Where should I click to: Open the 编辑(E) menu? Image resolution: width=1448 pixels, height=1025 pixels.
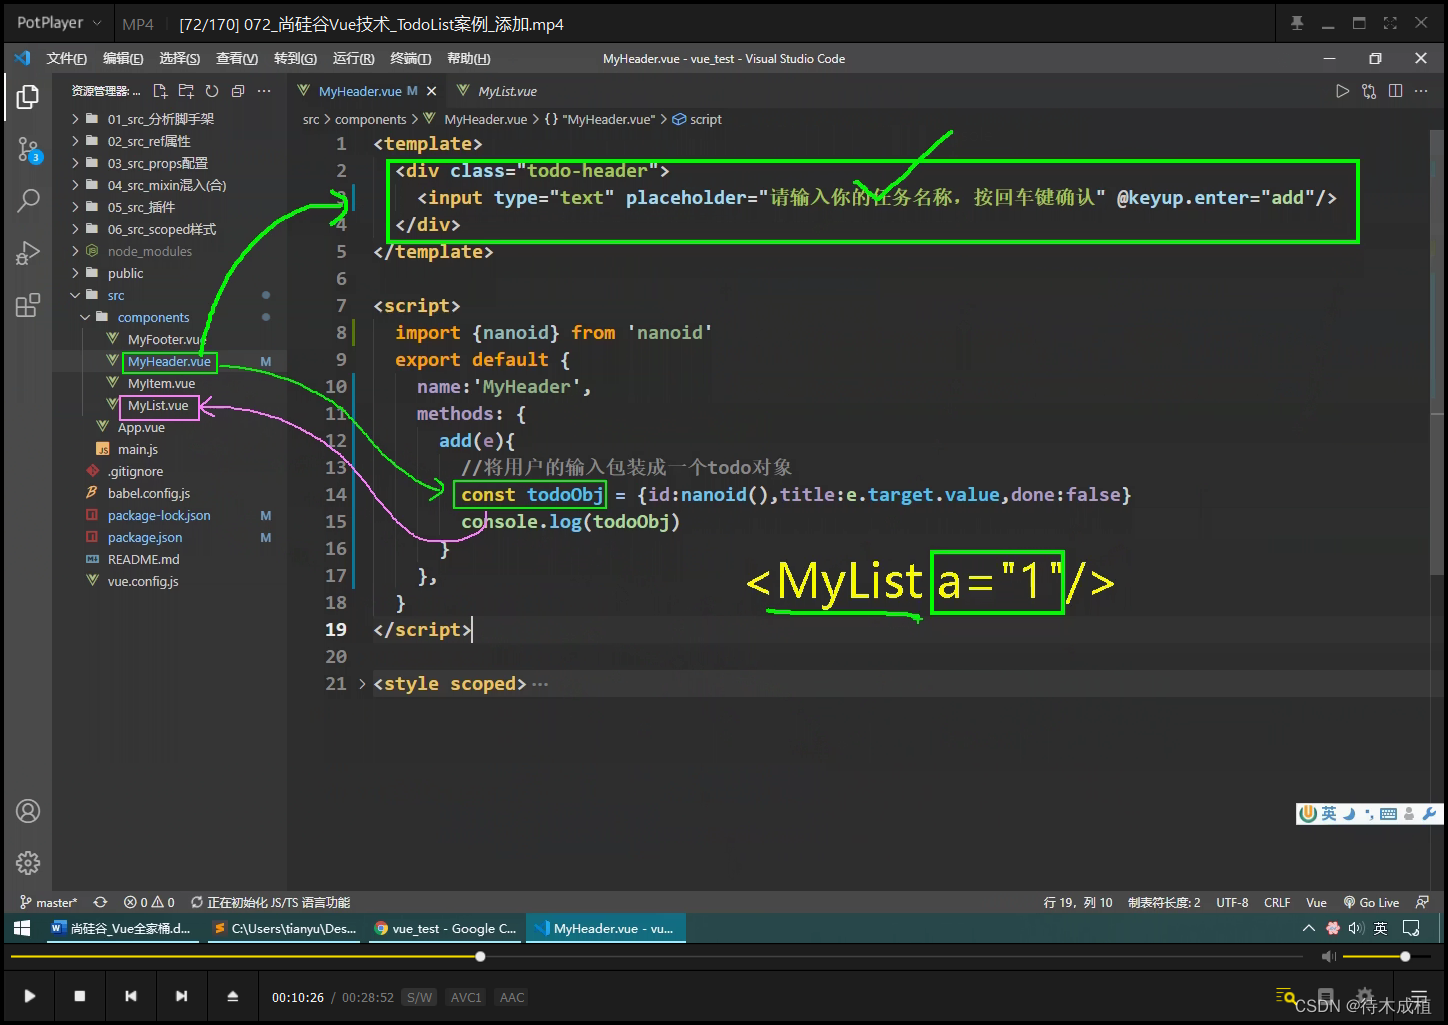[123, 59]
